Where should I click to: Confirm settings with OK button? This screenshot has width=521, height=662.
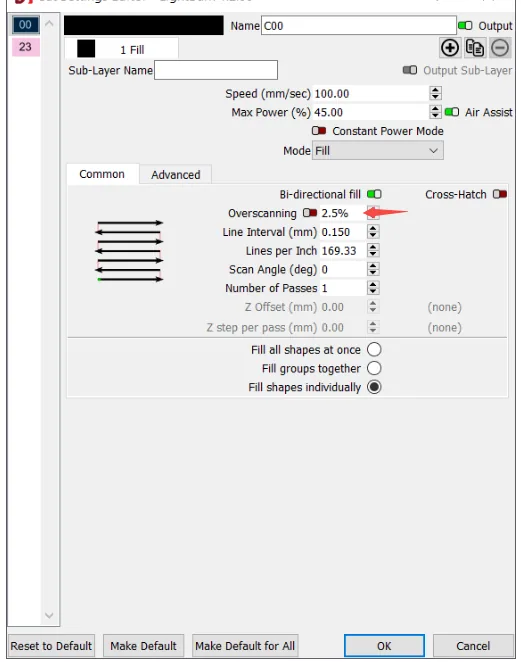[x=384, y=646]
